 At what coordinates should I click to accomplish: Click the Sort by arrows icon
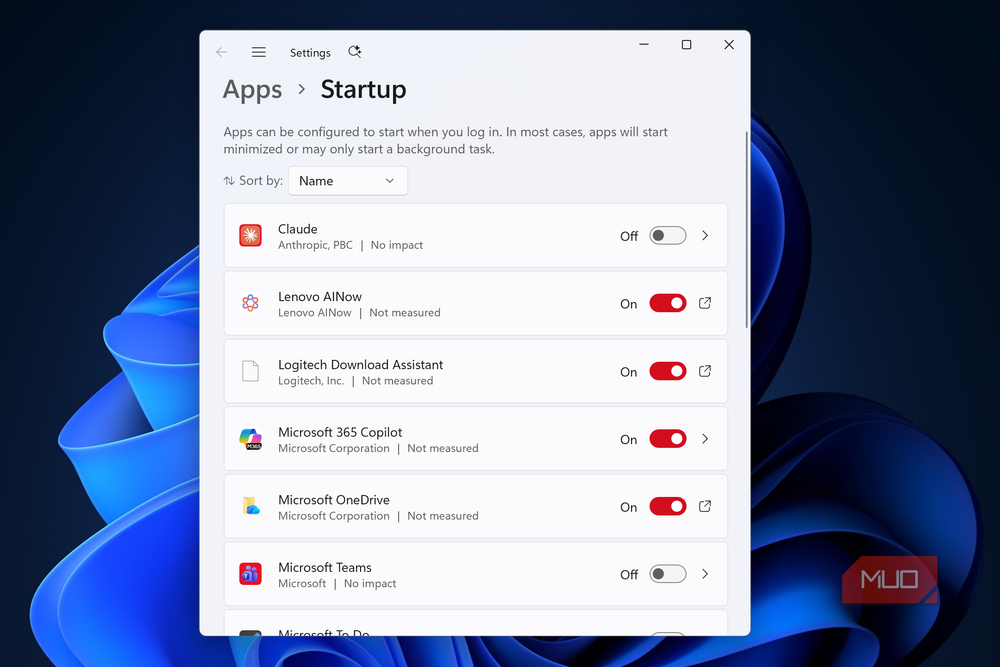[x=229, y=181]
